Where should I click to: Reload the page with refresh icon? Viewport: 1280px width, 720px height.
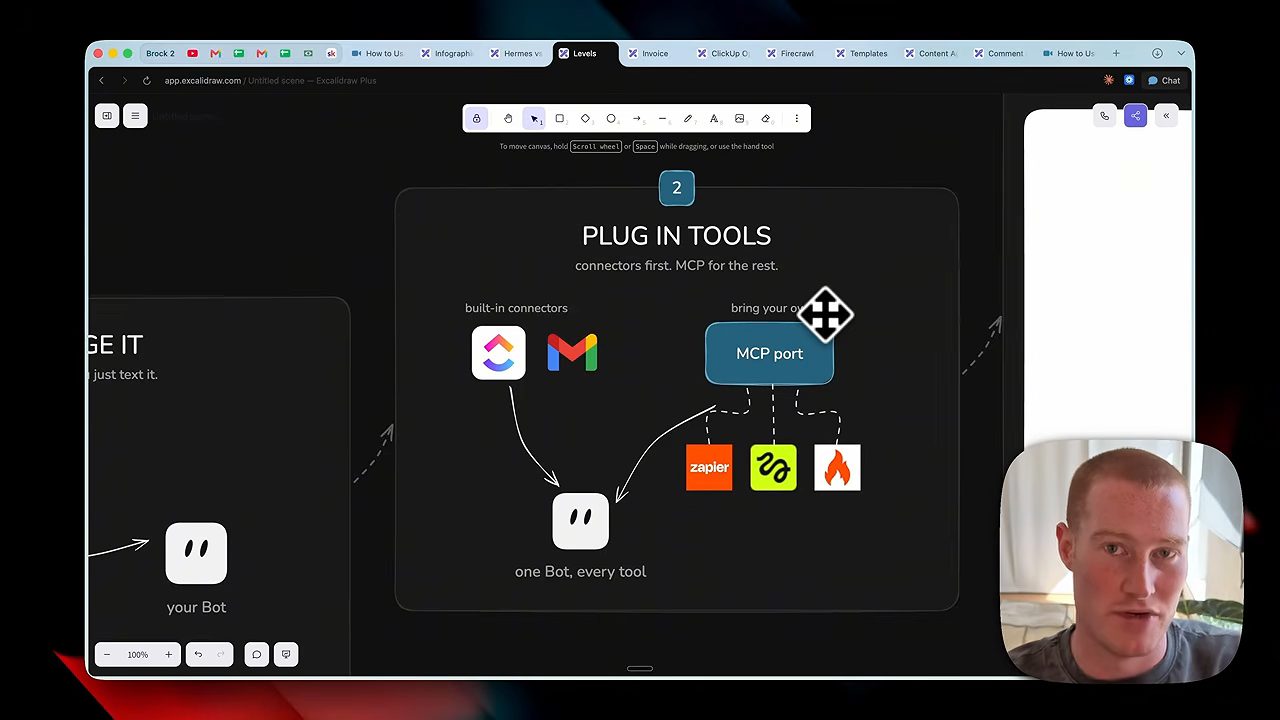pyautogui.click(x=146, y=80)
